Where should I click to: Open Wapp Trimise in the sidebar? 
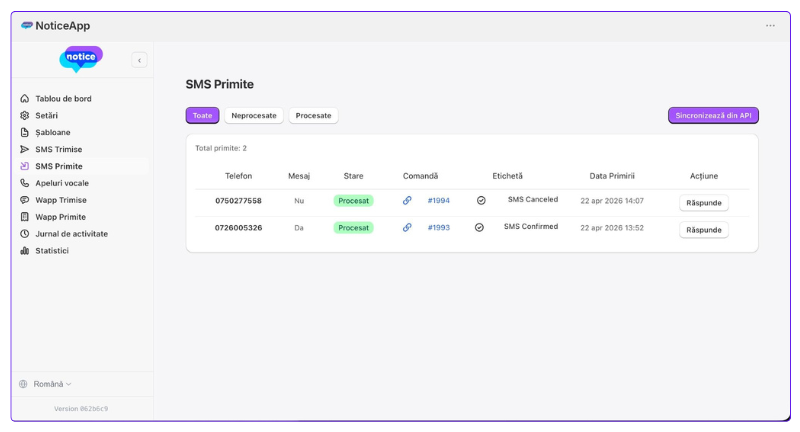61,200
